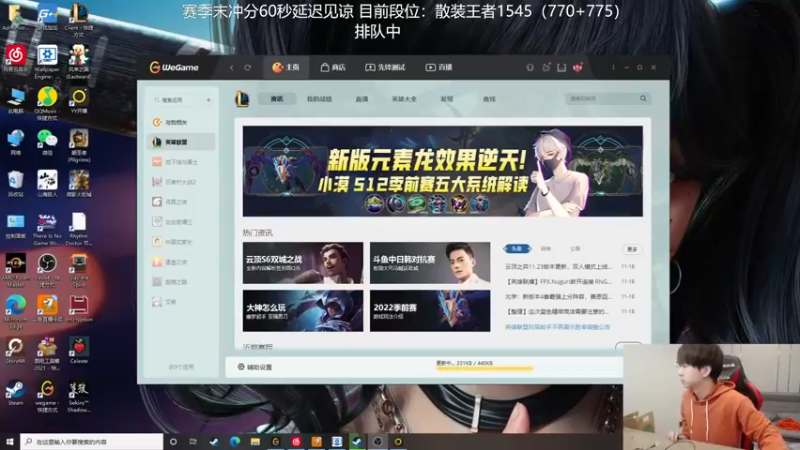Image resolution: width=800 pixels, height=450 pixels.
Task: Open There Is No Game desktop shortcut
Action: click(x=47, y=229)
